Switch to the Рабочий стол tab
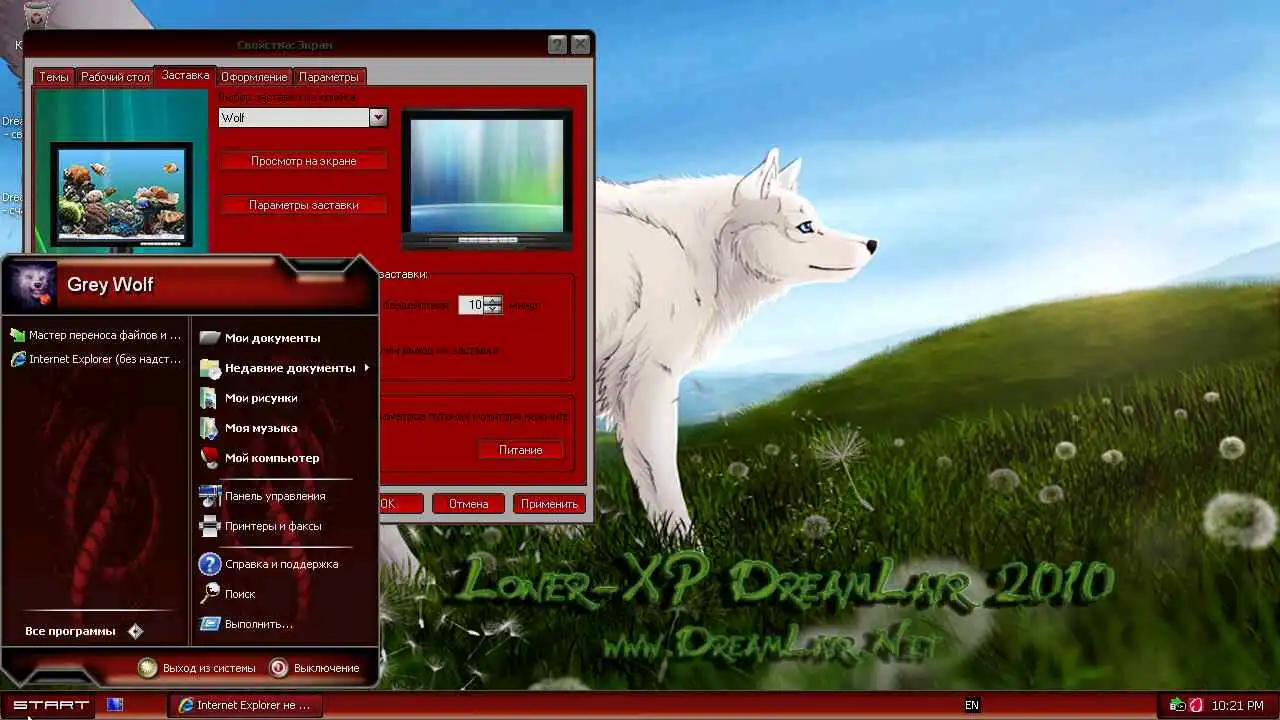This screenshot has height=720, width=1280. [115, 77]
